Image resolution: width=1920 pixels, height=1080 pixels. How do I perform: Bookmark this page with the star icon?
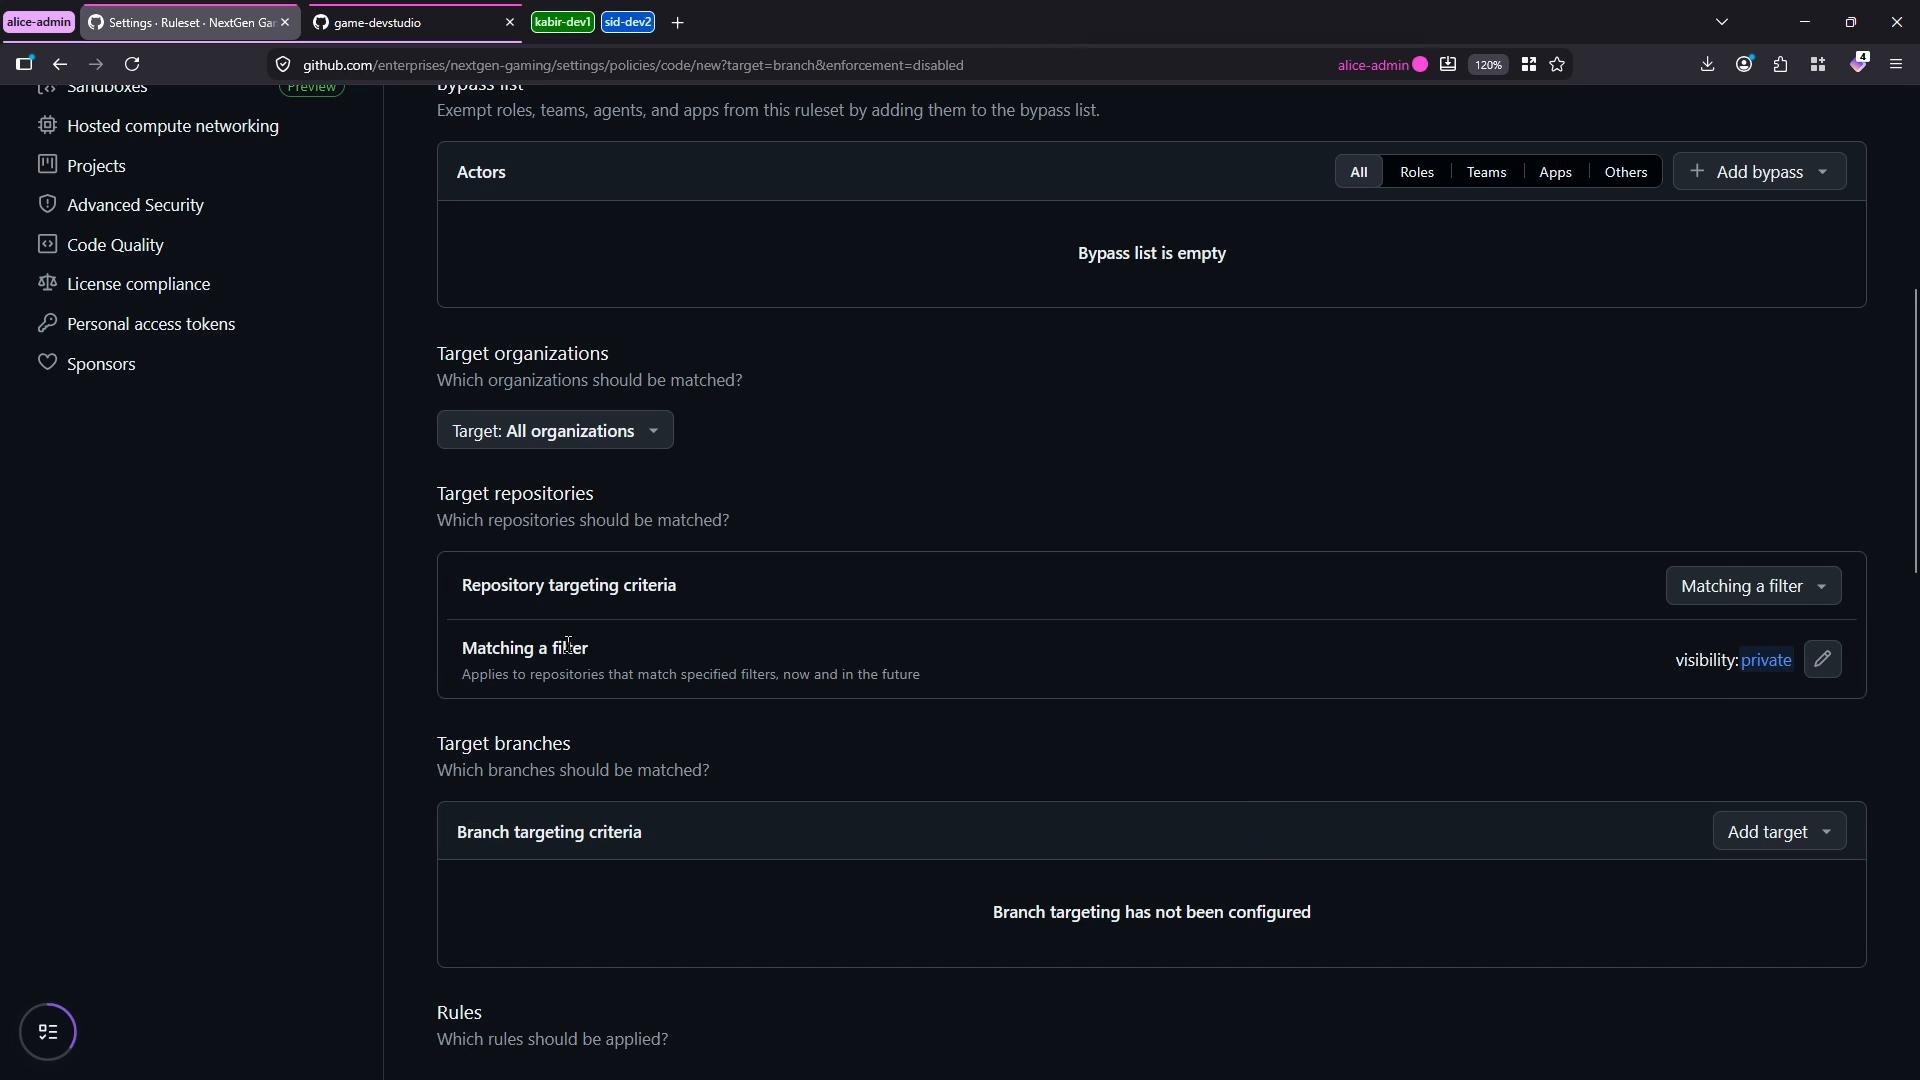(x=1557, y=65)
